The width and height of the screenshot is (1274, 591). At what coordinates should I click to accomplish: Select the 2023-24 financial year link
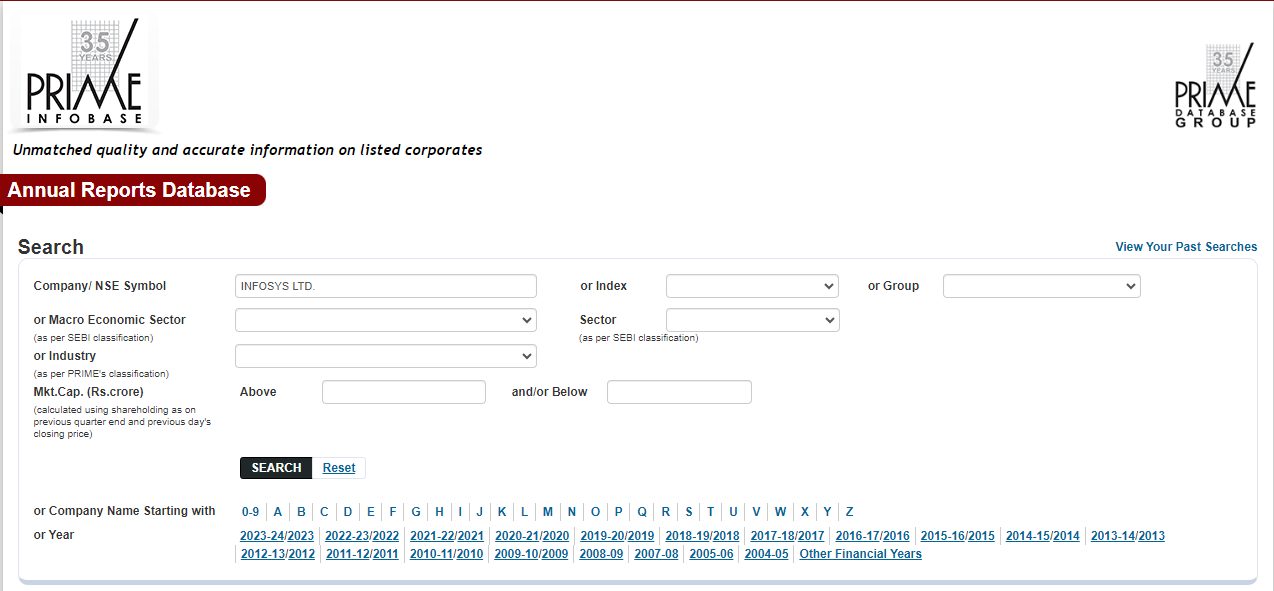[x=262, y=536]
